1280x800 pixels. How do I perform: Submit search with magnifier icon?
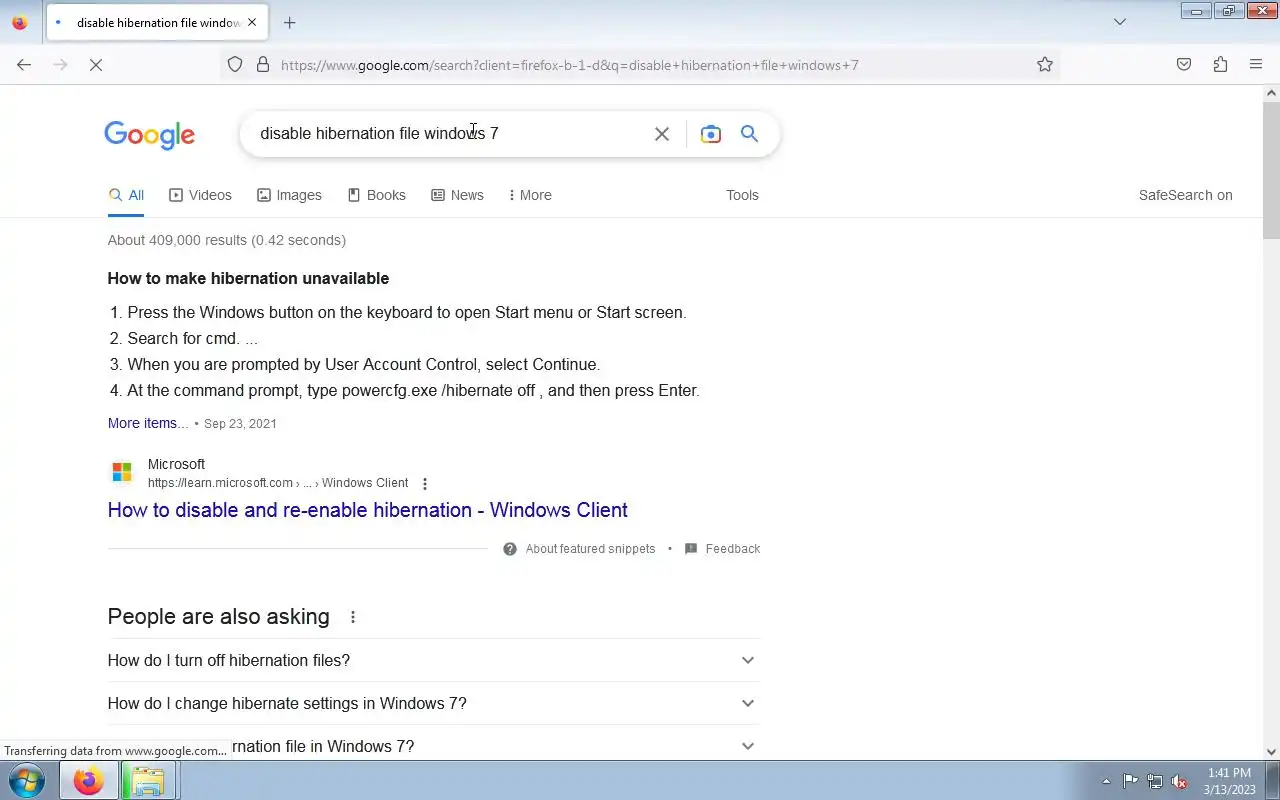tap(749, 134)
